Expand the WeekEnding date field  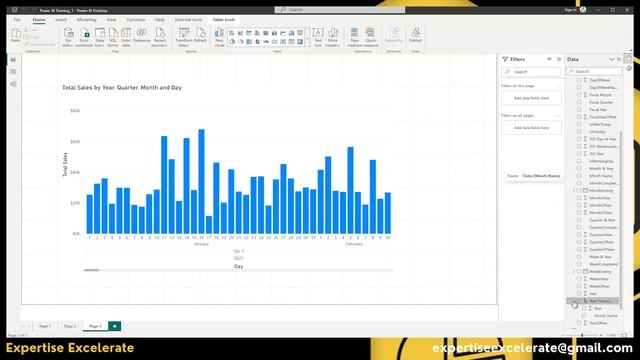pos(573,271)
